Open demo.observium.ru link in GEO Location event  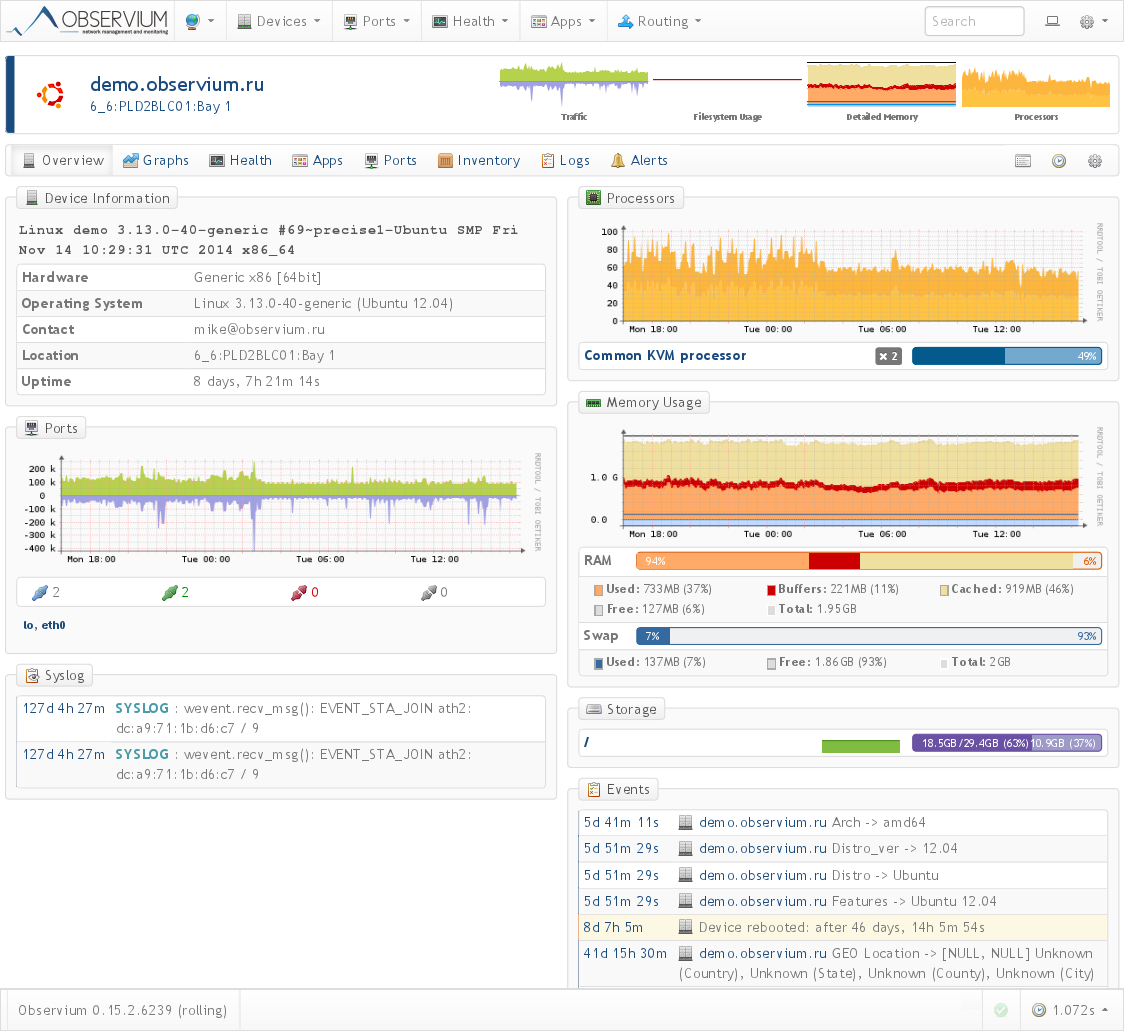click(763, 954)
